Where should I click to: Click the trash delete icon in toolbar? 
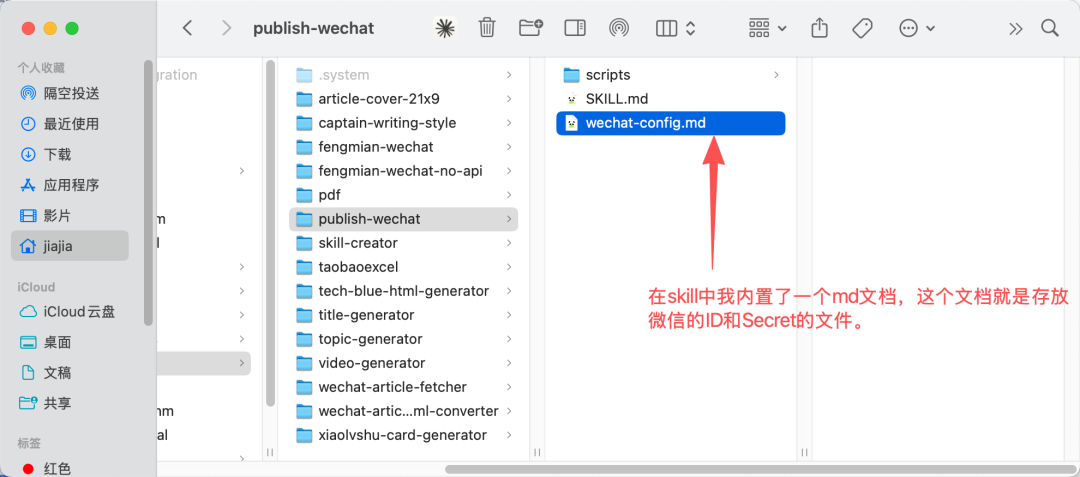coord(487,28)
